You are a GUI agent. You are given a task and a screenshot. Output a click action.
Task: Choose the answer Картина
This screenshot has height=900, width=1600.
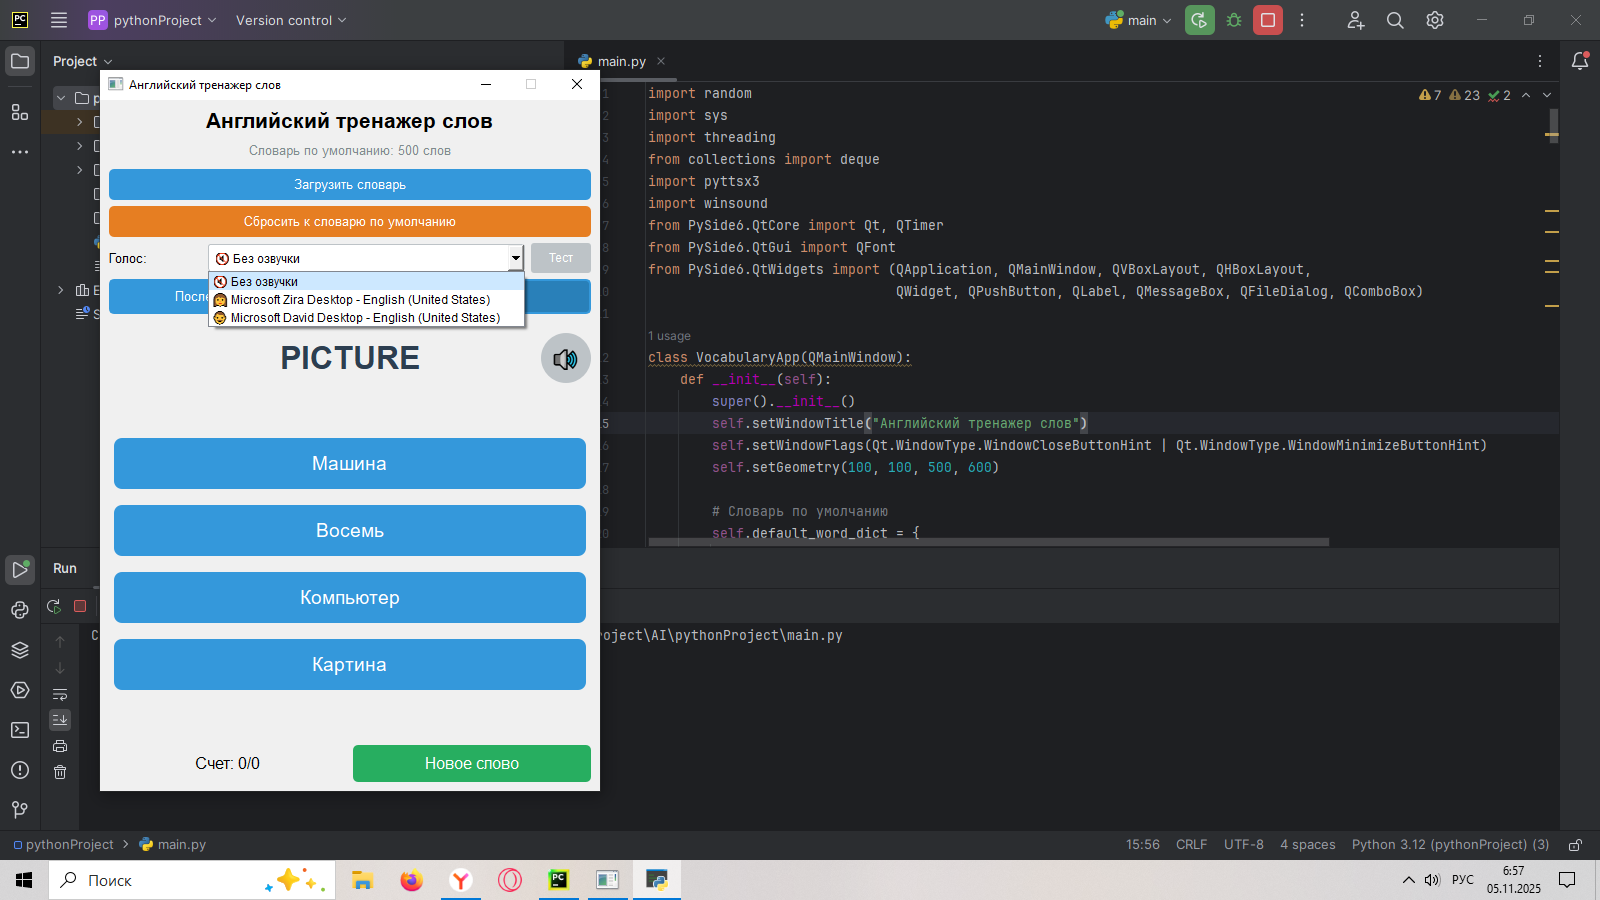point(349,665)
